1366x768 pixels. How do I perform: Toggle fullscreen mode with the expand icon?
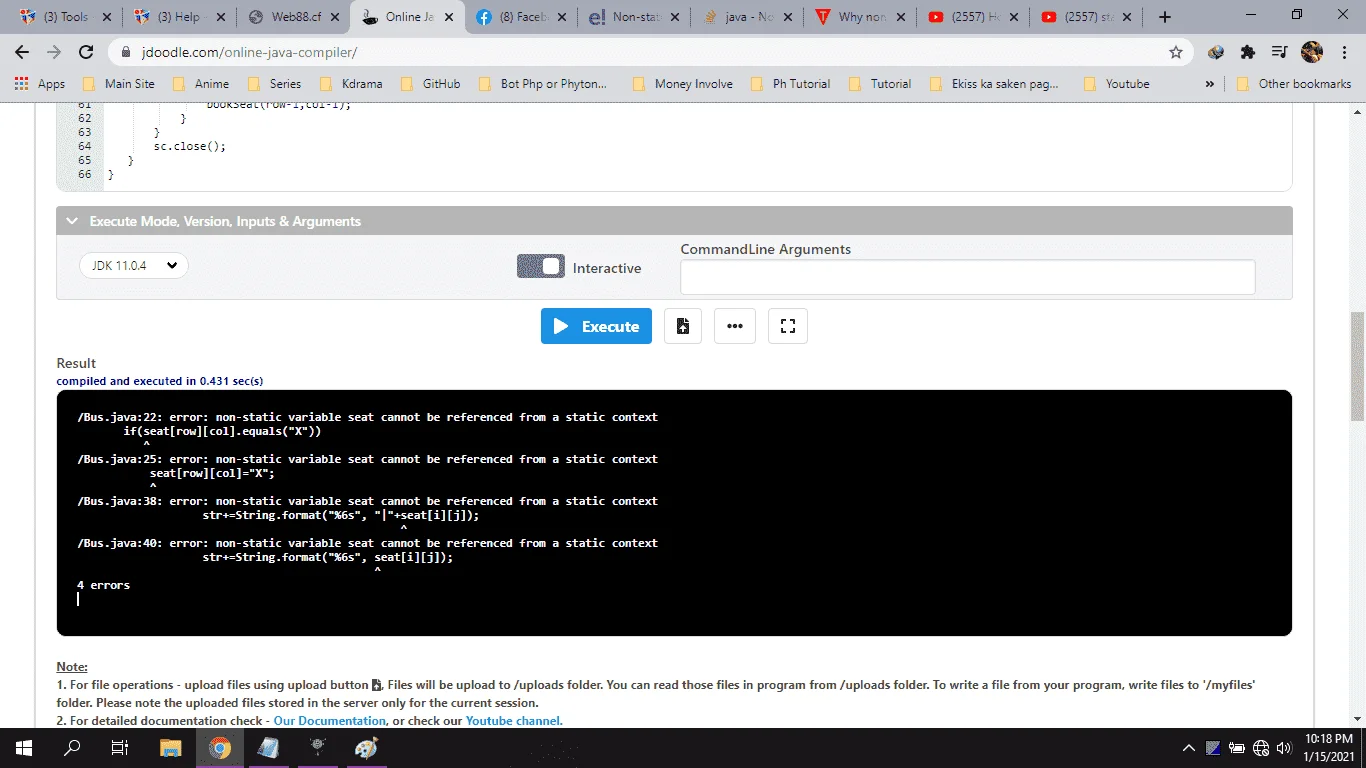pos(788,326)
